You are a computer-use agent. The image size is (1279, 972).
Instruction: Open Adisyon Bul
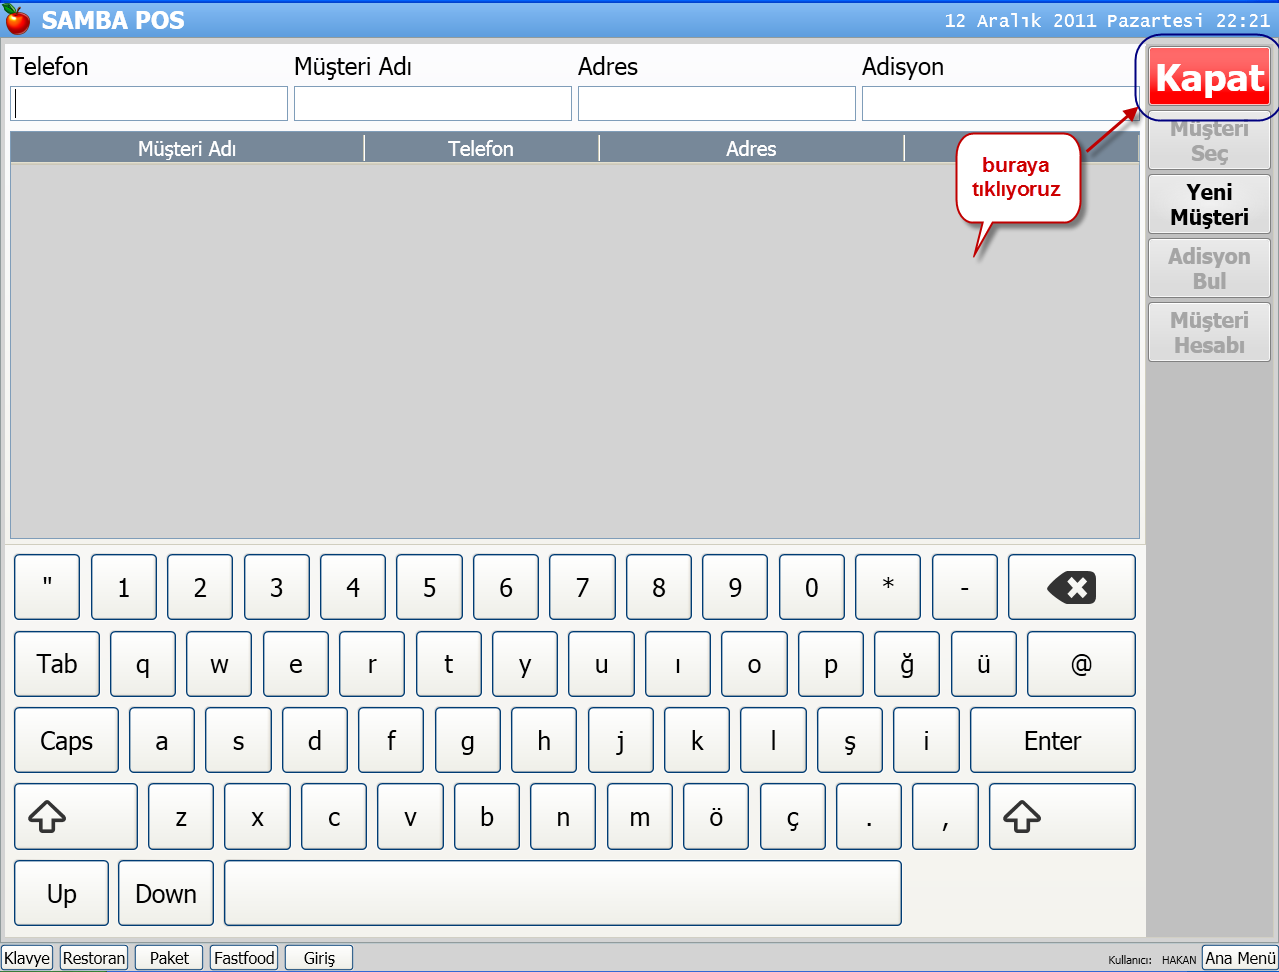click(1209, 269)
